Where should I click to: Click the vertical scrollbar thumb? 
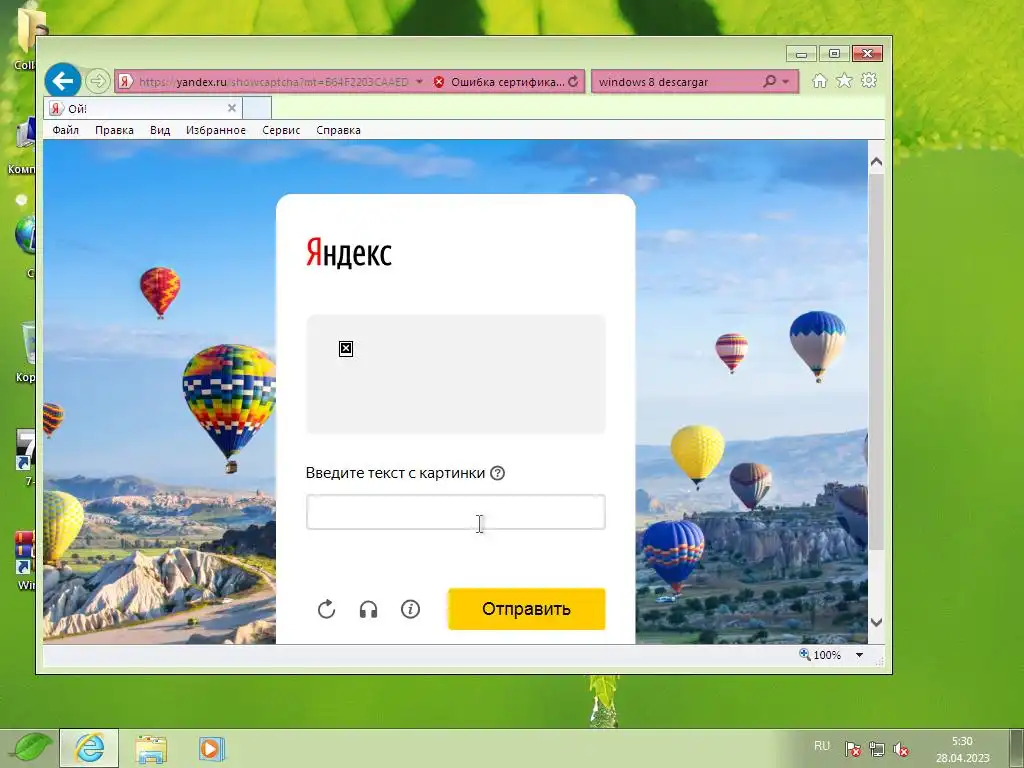tap(876, 360)
